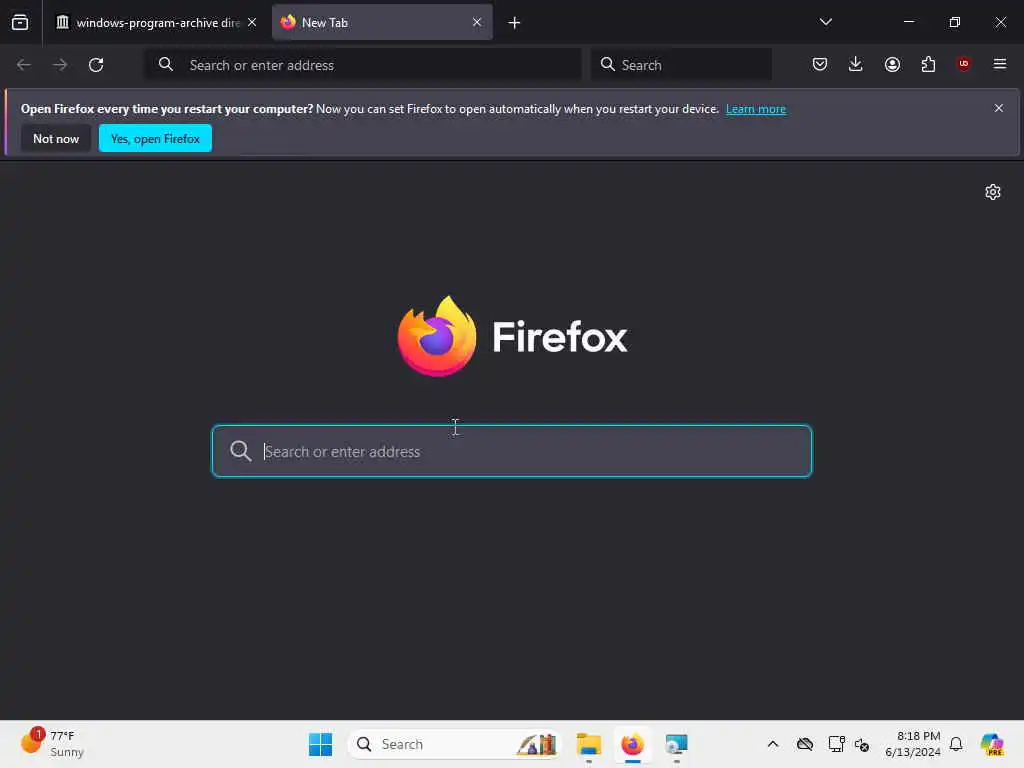The width and height of the screenshot is (1024, 768).
Task: Launch Copilot preview from taskbar
Action: coord(992,744)
